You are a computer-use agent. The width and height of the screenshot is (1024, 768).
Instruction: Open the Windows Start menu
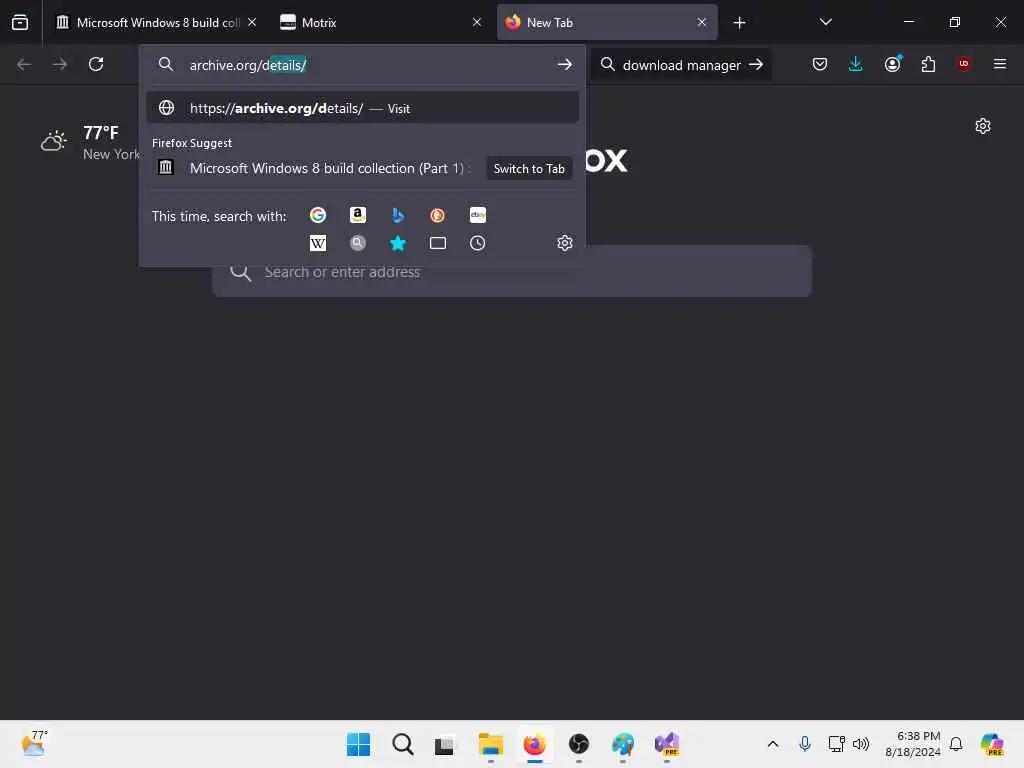[359, 744]
